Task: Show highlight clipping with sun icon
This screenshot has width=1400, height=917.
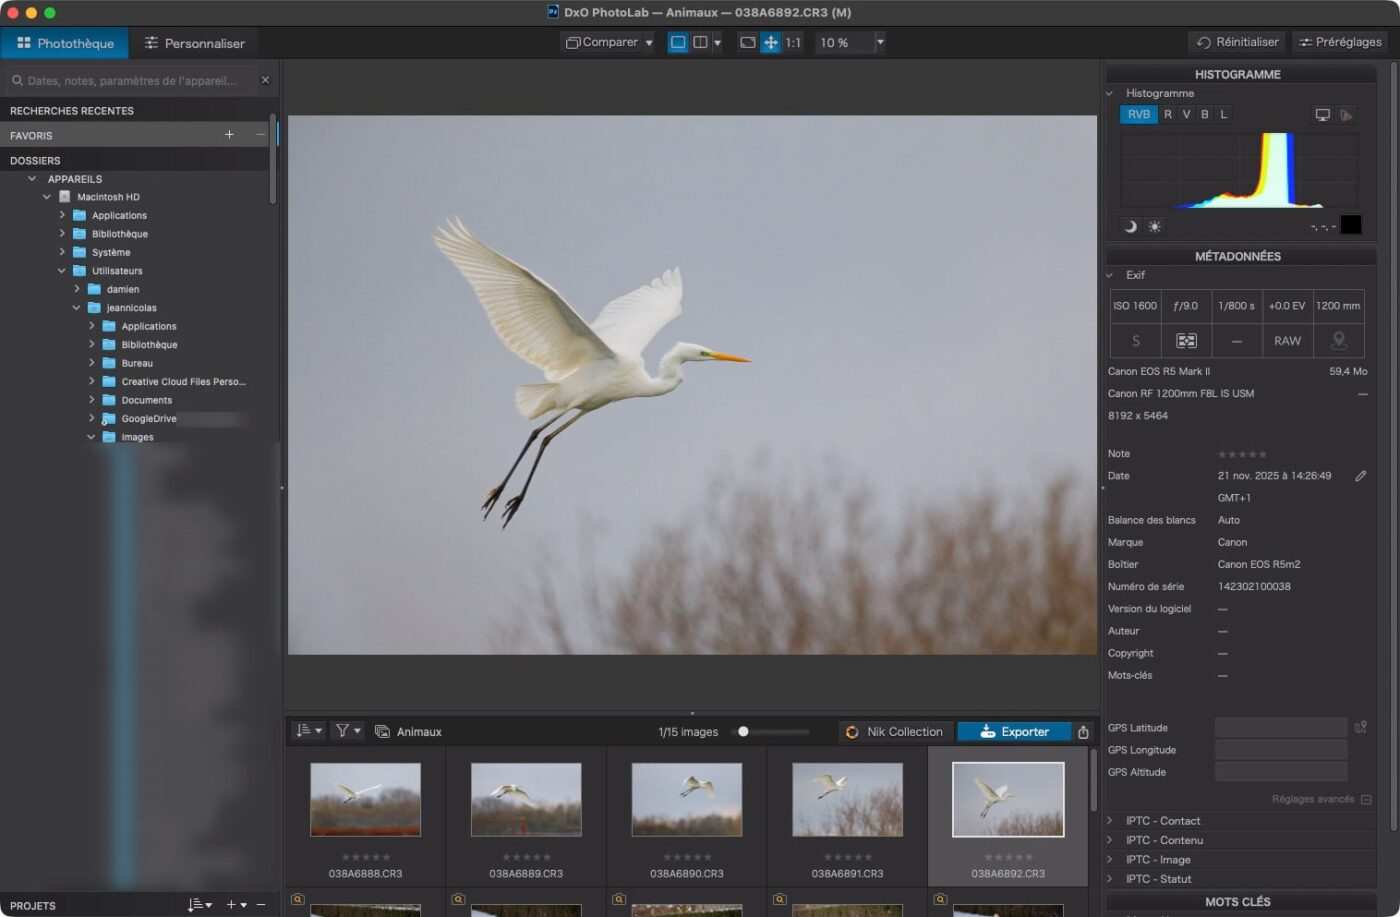Action: [1154, 227]
